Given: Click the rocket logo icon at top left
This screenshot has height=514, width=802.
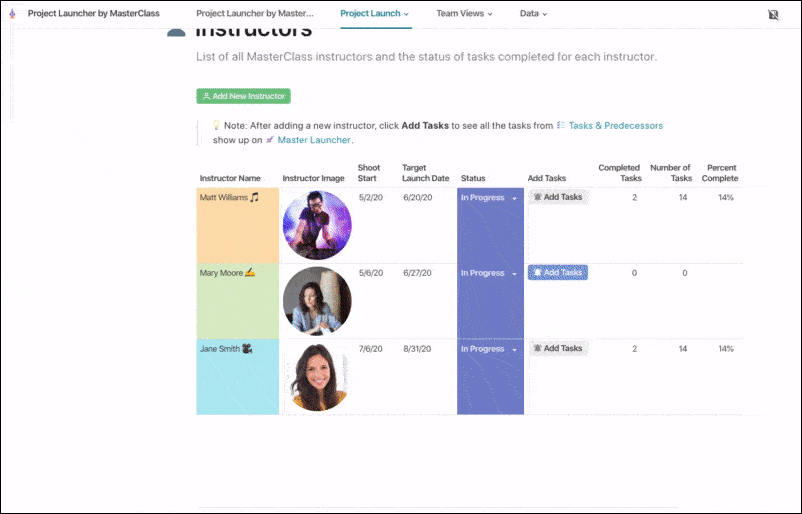Looking at the screenshot, I should click(12, 13).
